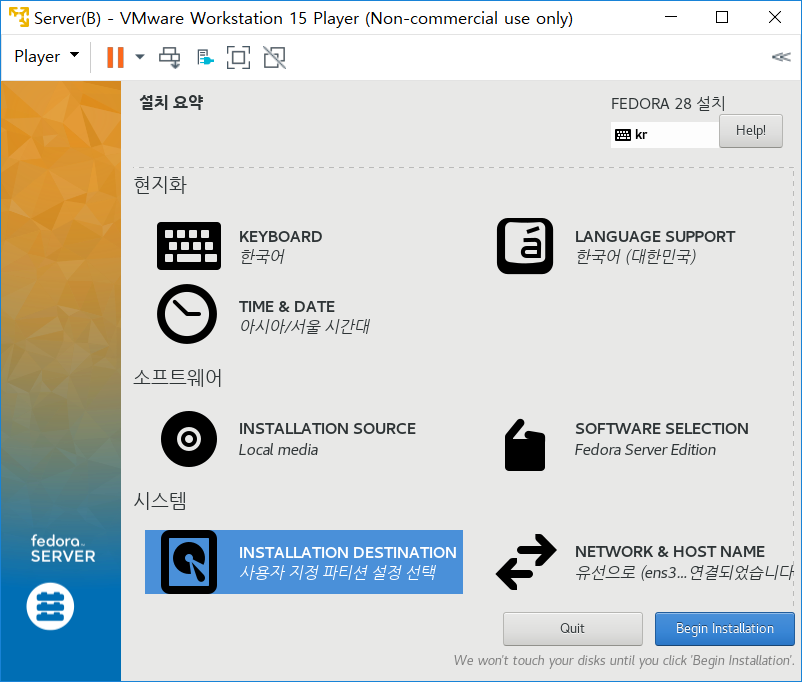Open INSTALLATION DESTINATION disk icon
The height and width of the screenshot is (682, 802).
pyautogui.click(x=189, y=562)
